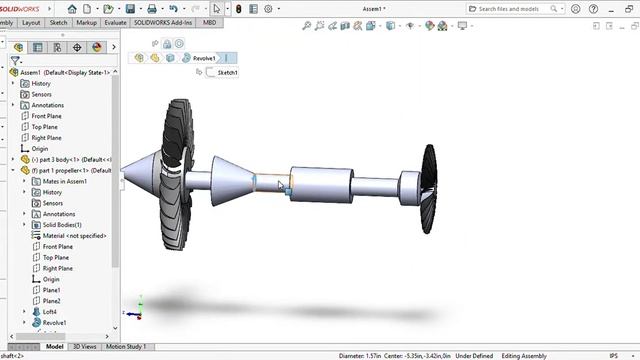Switch to the MBD tab
The image size is (640, 360).
(x=209, y=23)
